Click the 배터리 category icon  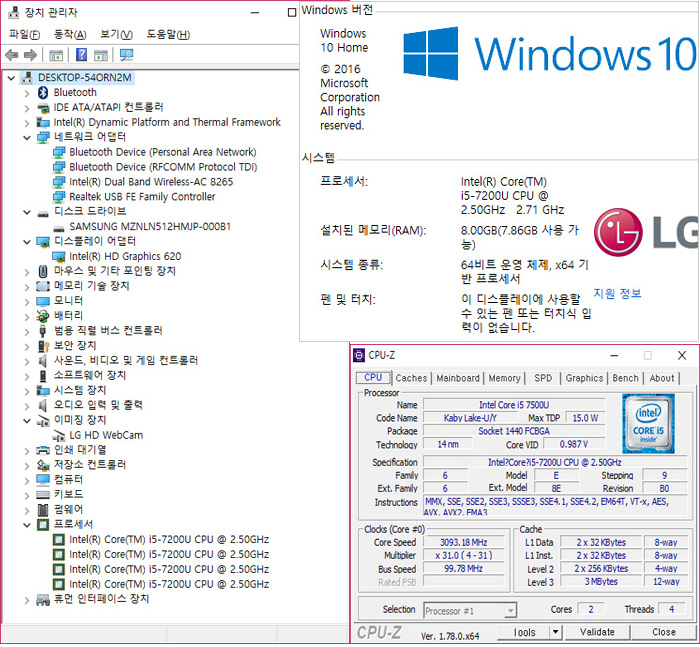[x=43, y=316]
